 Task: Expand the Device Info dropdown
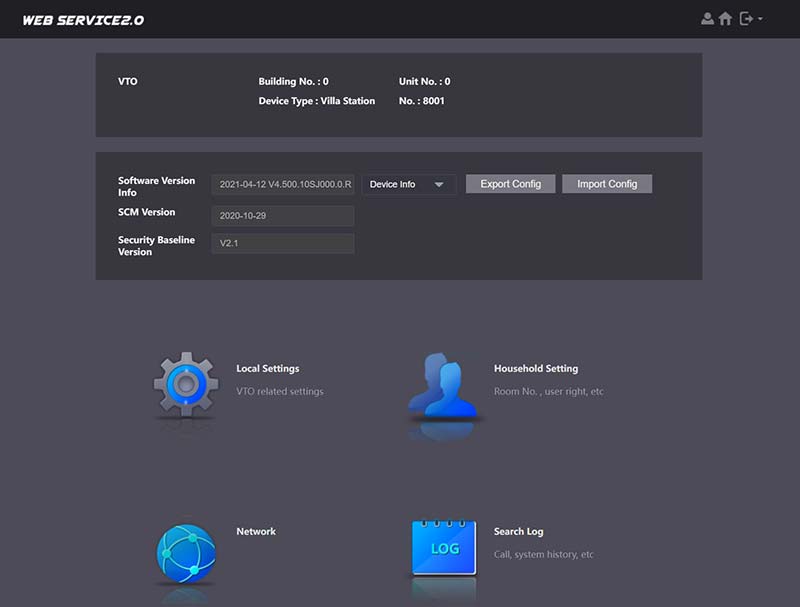408,184
